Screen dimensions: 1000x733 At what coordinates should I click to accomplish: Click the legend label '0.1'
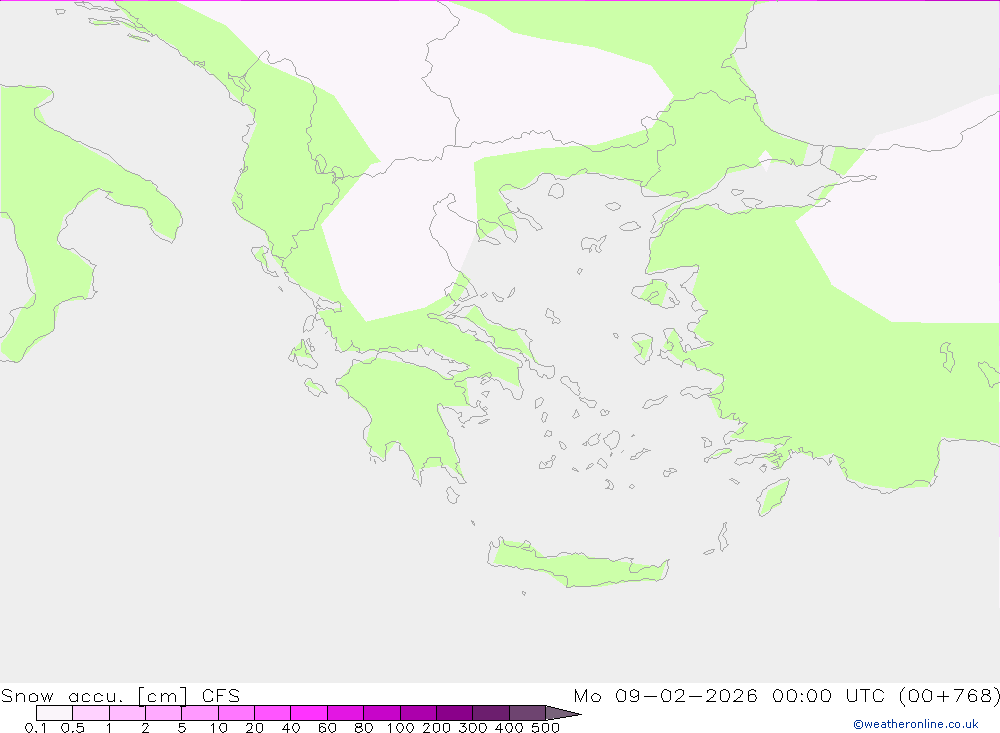pyautogui.click(x=35, y=728)
